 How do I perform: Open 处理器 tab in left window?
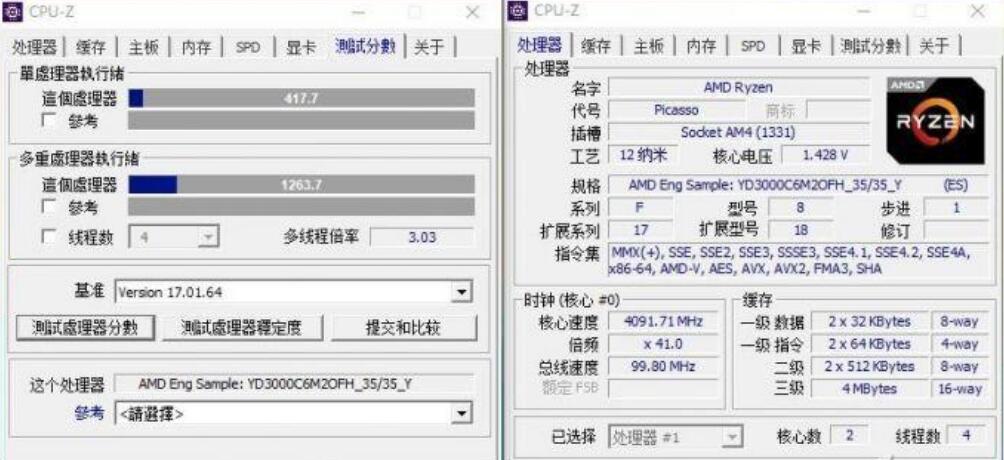pos(35,47)
